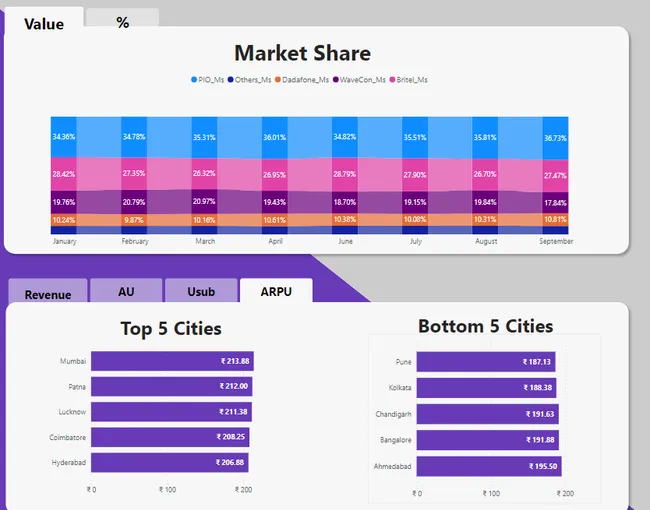
Task: Click the Others_Ms legend color dot
Action: (x=230, y=80)
